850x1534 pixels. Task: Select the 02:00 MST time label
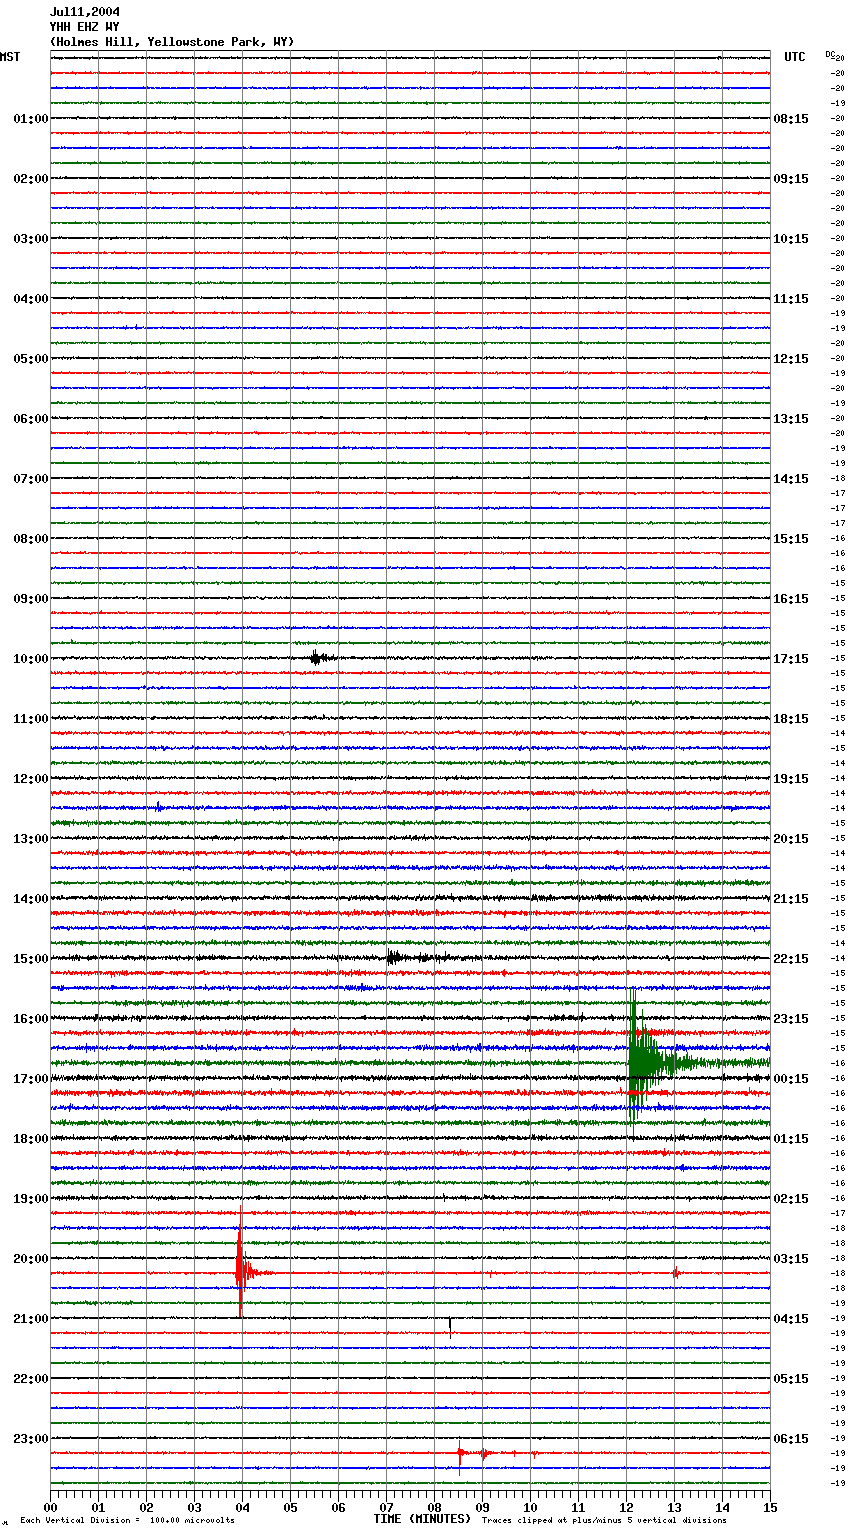click(30, 179)
